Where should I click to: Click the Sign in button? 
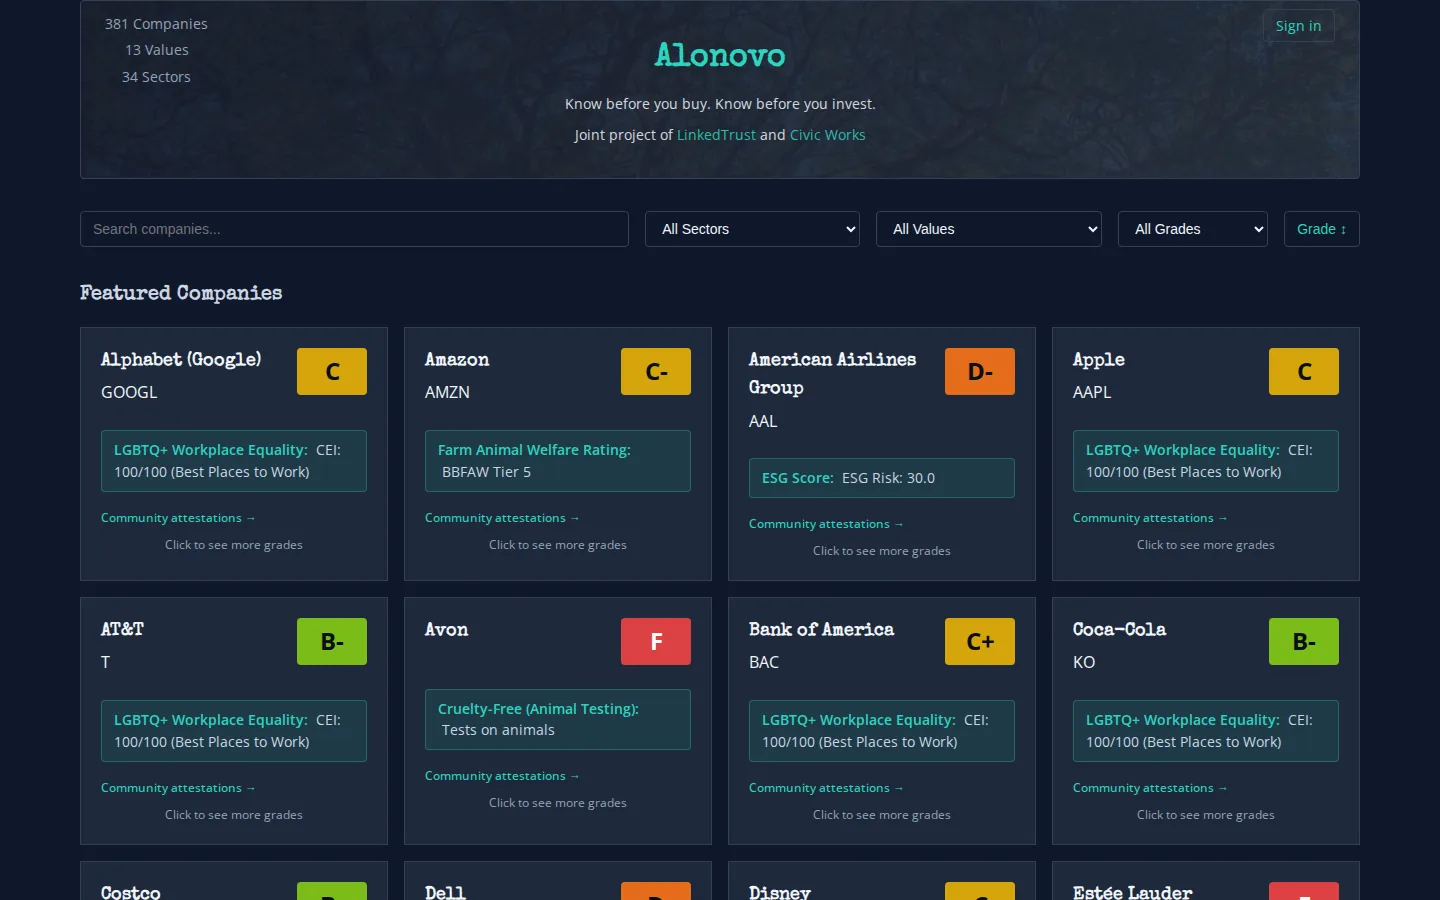(1298, 26)
